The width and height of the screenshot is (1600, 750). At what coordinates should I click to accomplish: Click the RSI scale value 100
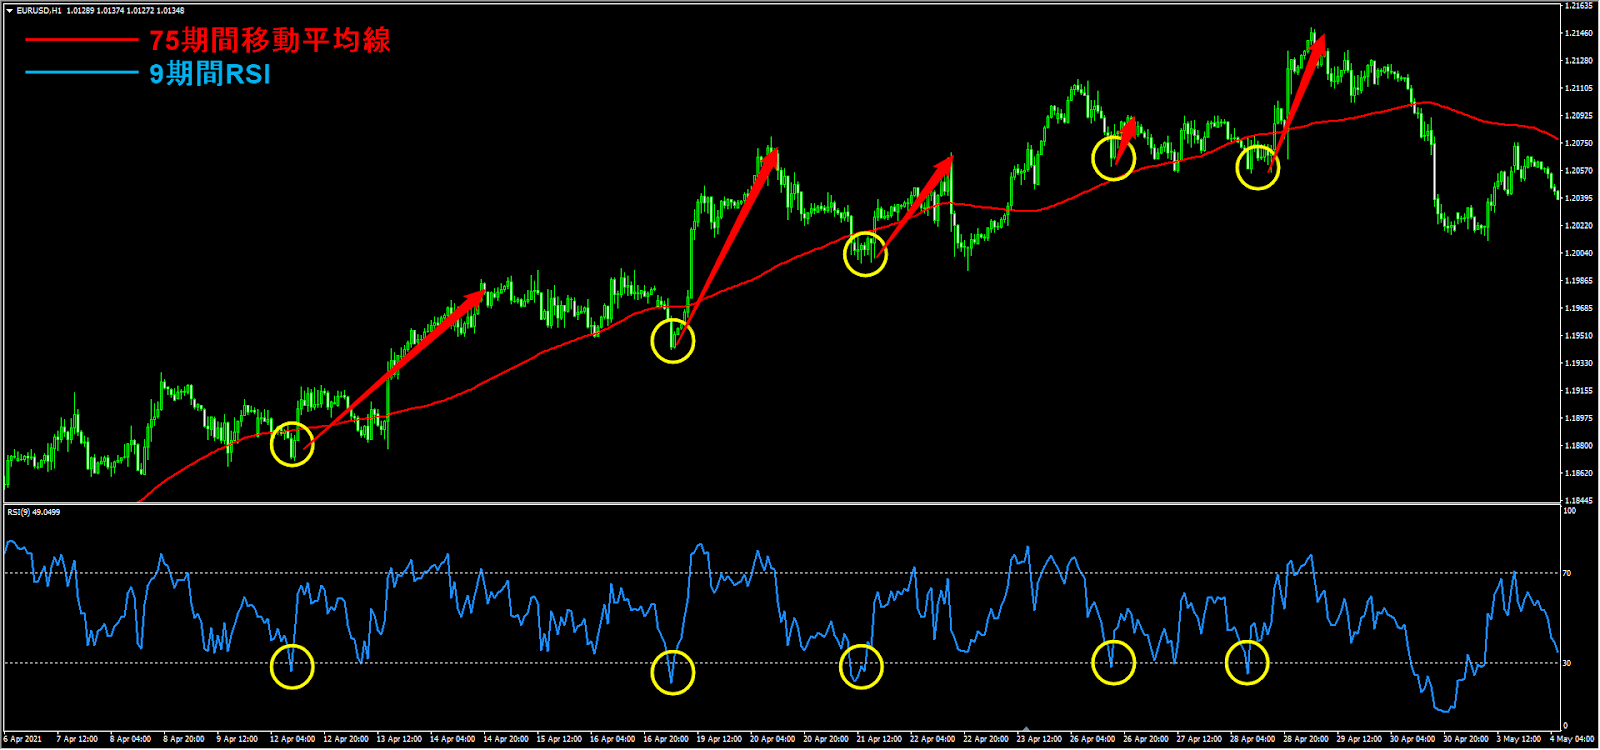click(1569, 510)
